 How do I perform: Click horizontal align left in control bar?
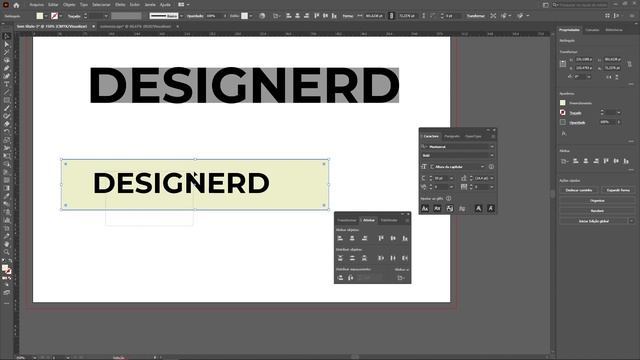289,16
